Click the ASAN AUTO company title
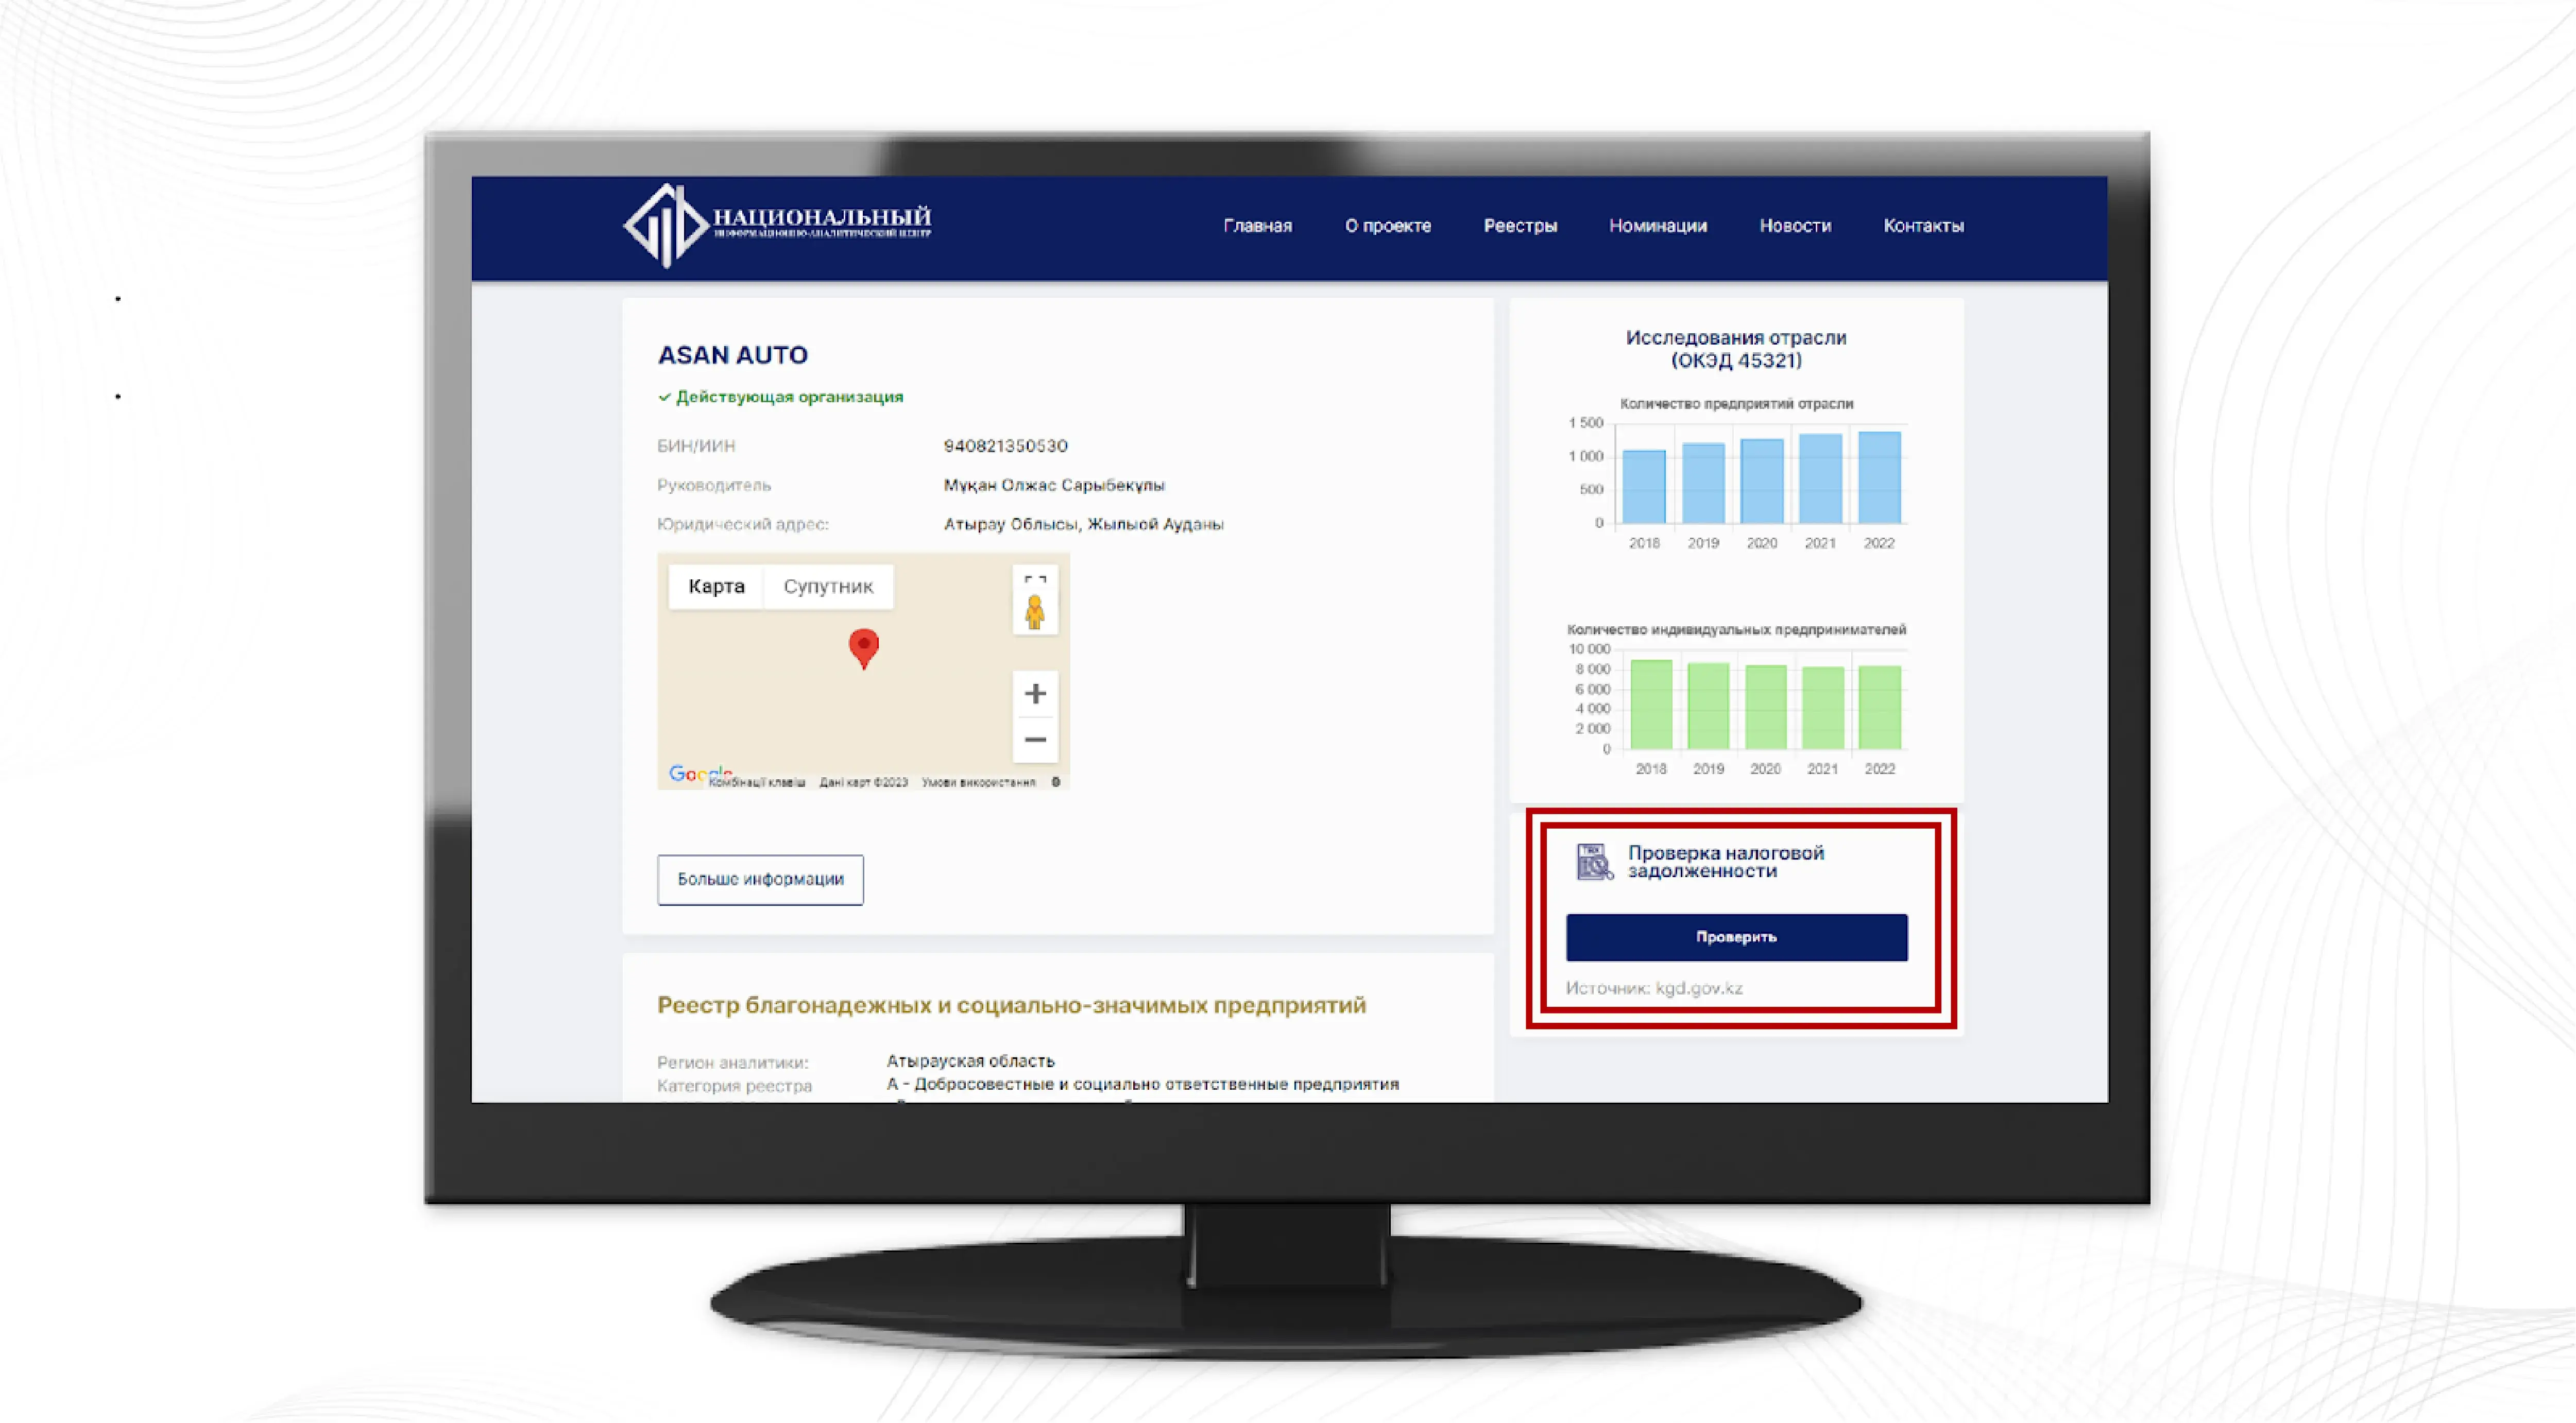 point(732,355)
